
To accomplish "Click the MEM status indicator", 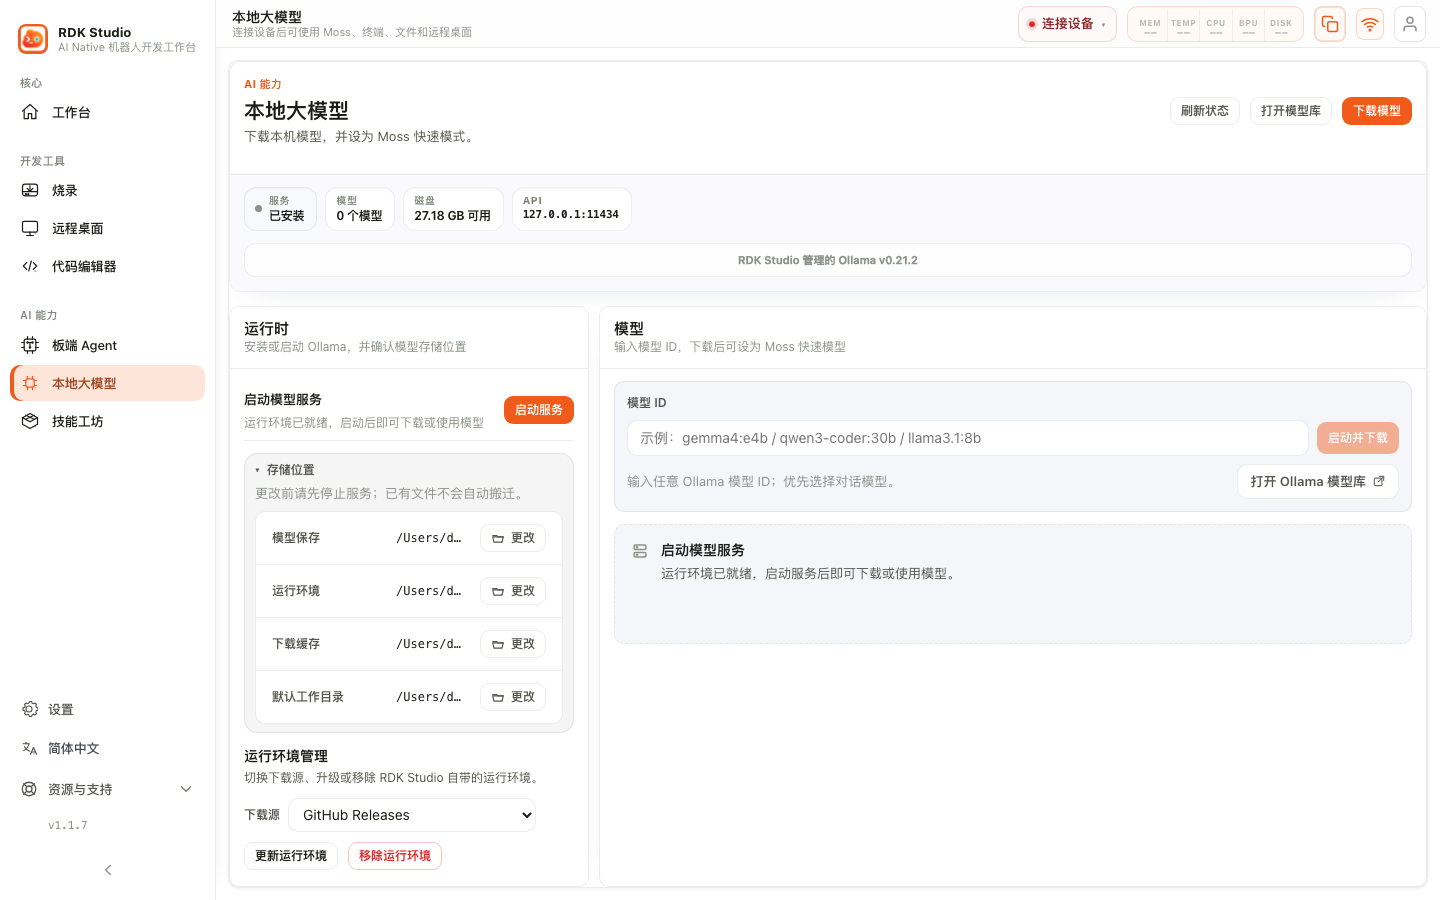I will pos(1150,26).
